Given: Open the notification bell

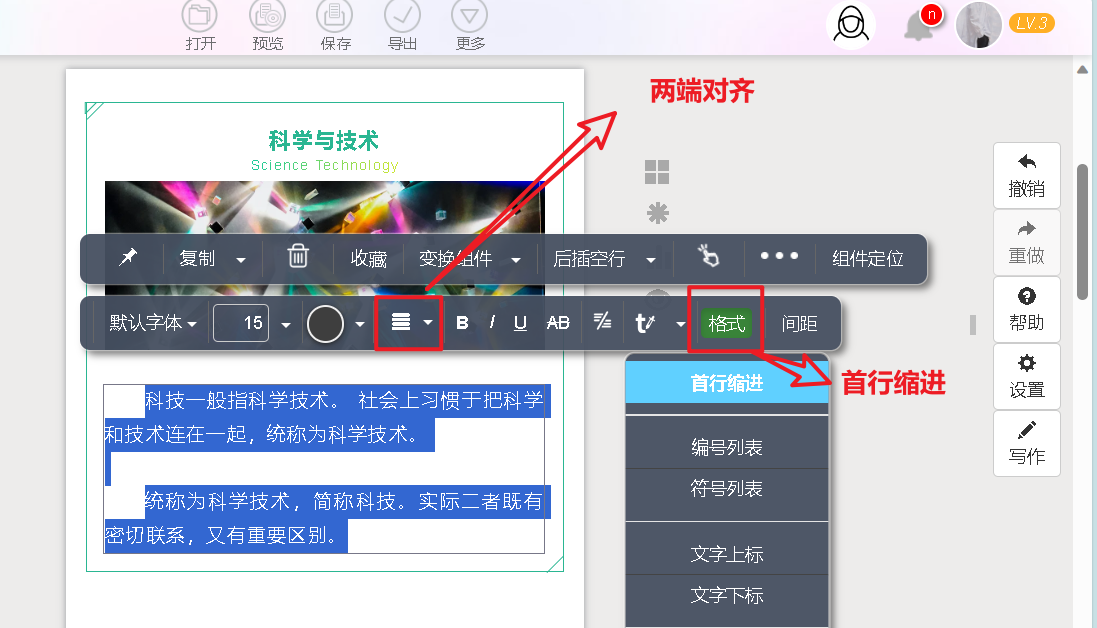Looking at the screenshot, I should point(919,28).
